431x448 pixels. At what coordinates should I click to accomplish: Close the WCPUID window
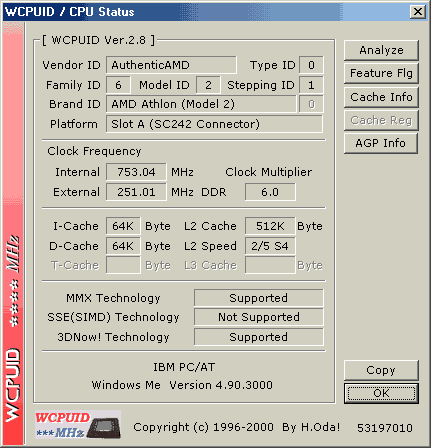click(x=418, y=12)
